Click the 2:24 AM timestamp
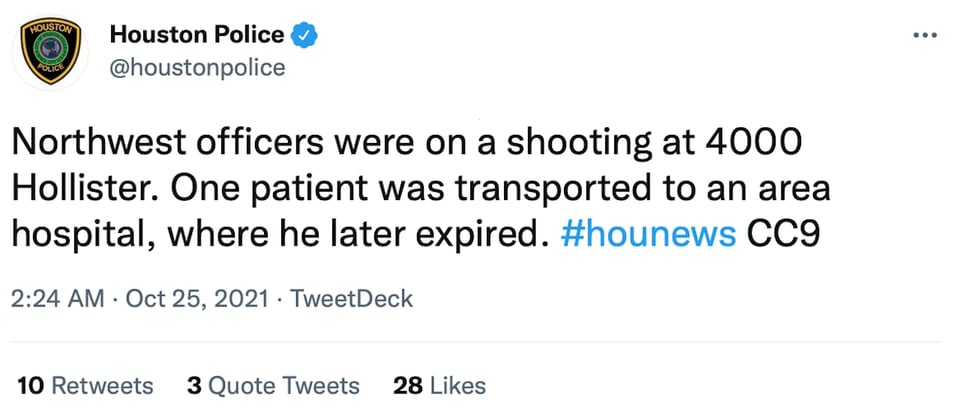Viewport: 960px width, 412px height. click(x=58, y=299)
